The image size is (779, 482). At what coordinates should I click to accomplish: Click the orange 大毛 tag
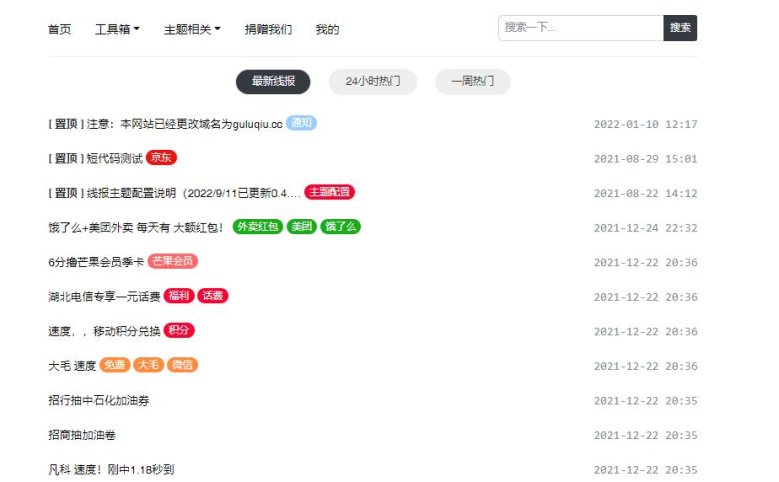[x=149, y=365]
